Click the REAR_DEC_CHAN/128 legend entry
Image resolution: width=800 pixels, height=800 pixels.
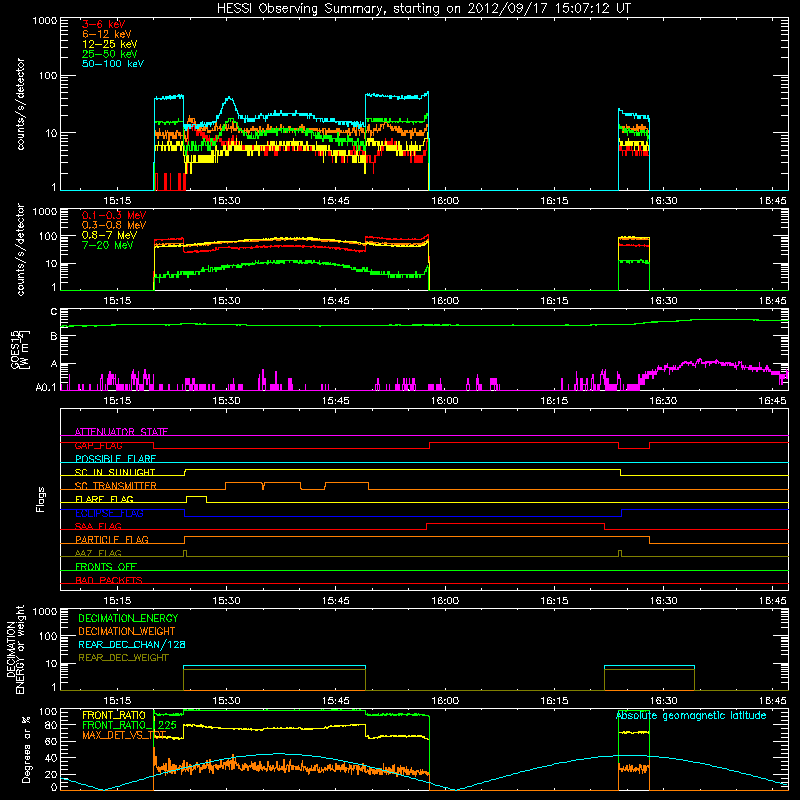pyautogui.click(x=132, y=644)
